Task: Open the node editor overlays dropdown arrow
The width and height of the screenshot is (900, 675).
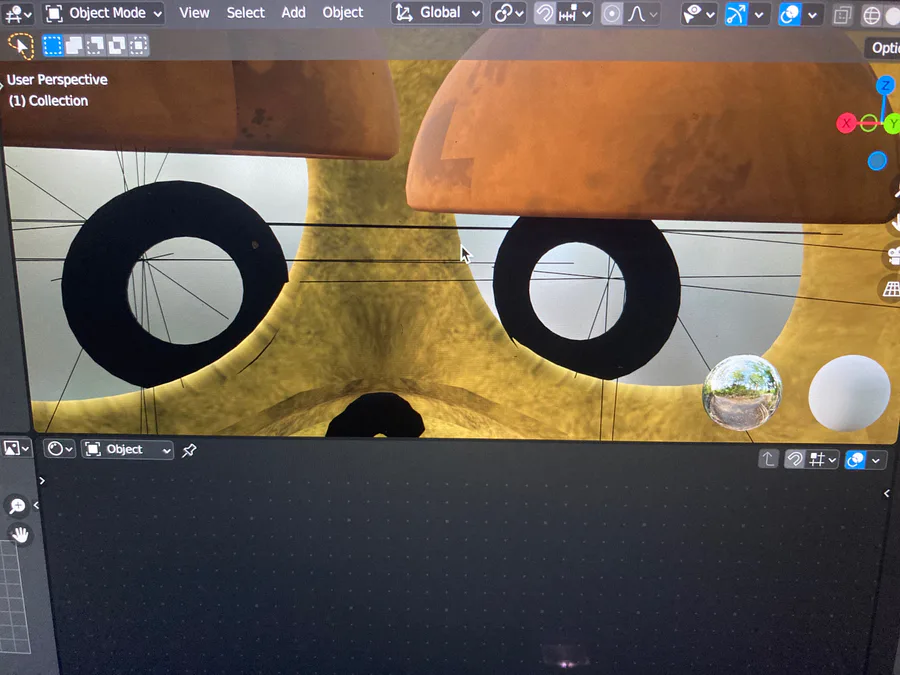Action: pos(876,460)
